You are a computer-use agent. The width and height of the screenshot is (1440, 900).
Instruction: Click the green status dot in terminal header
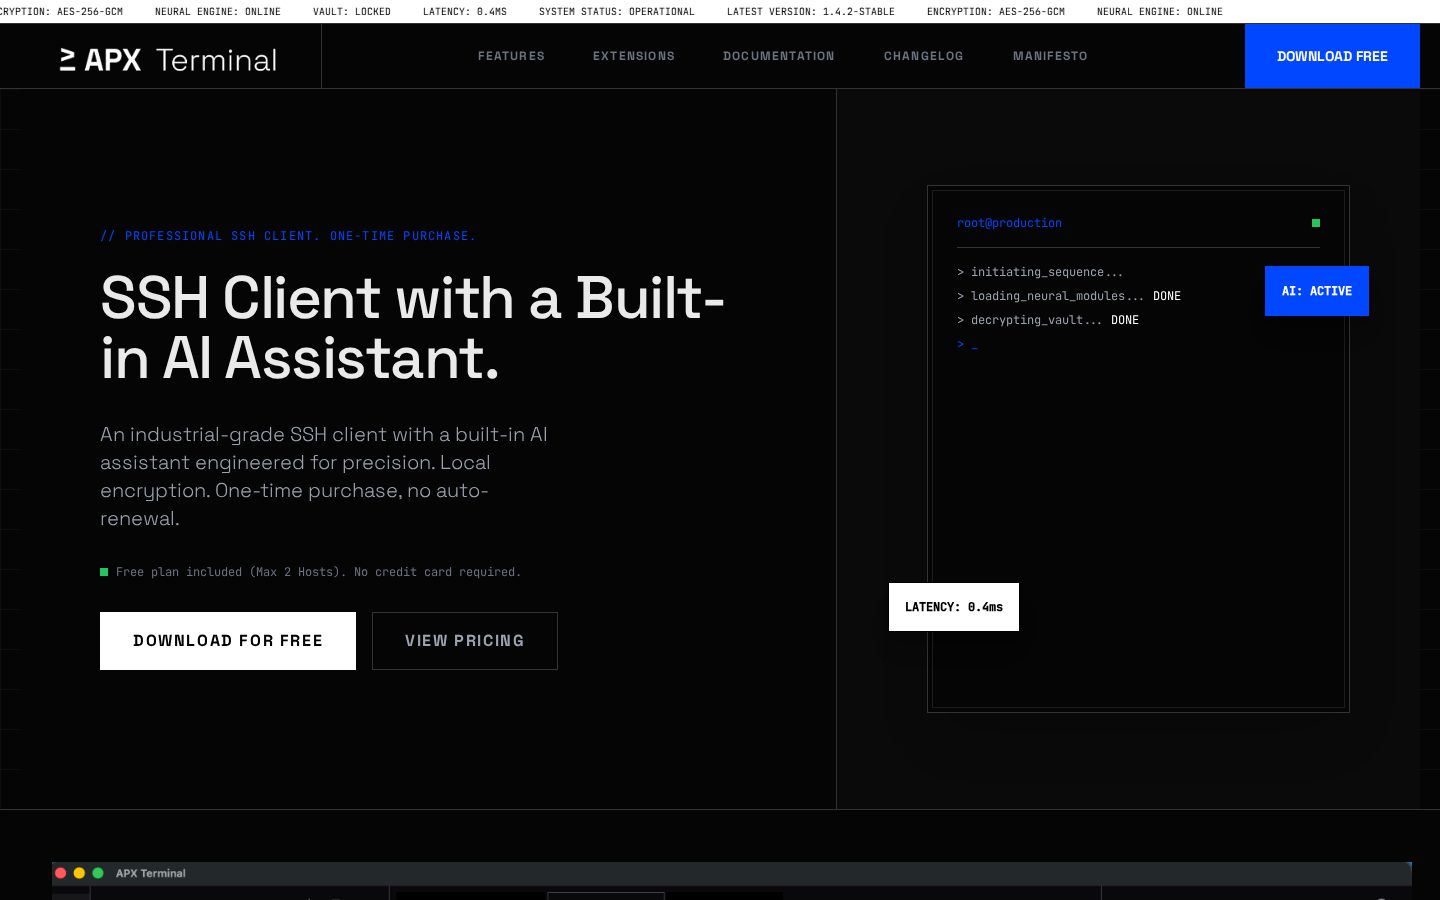tap(1316, 223)
